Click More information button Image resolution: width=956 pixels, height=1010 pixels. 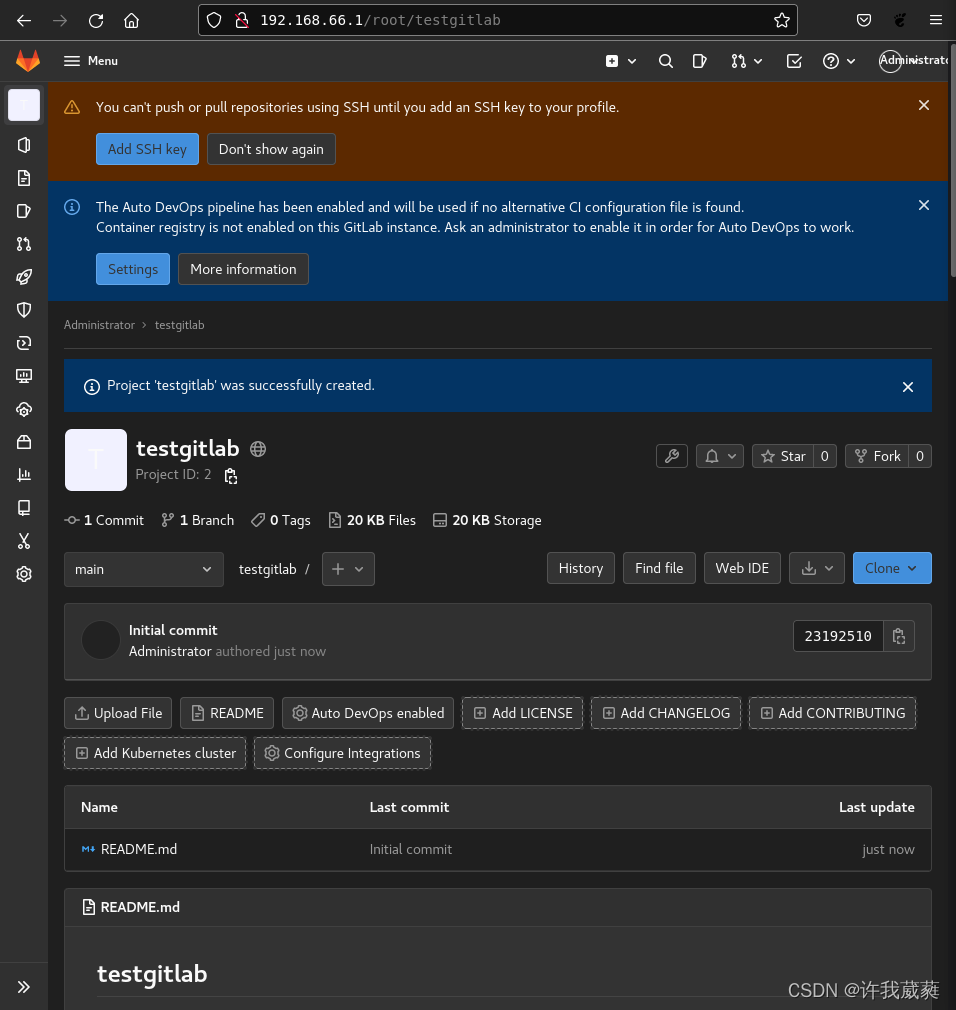(x=243, y=269)
